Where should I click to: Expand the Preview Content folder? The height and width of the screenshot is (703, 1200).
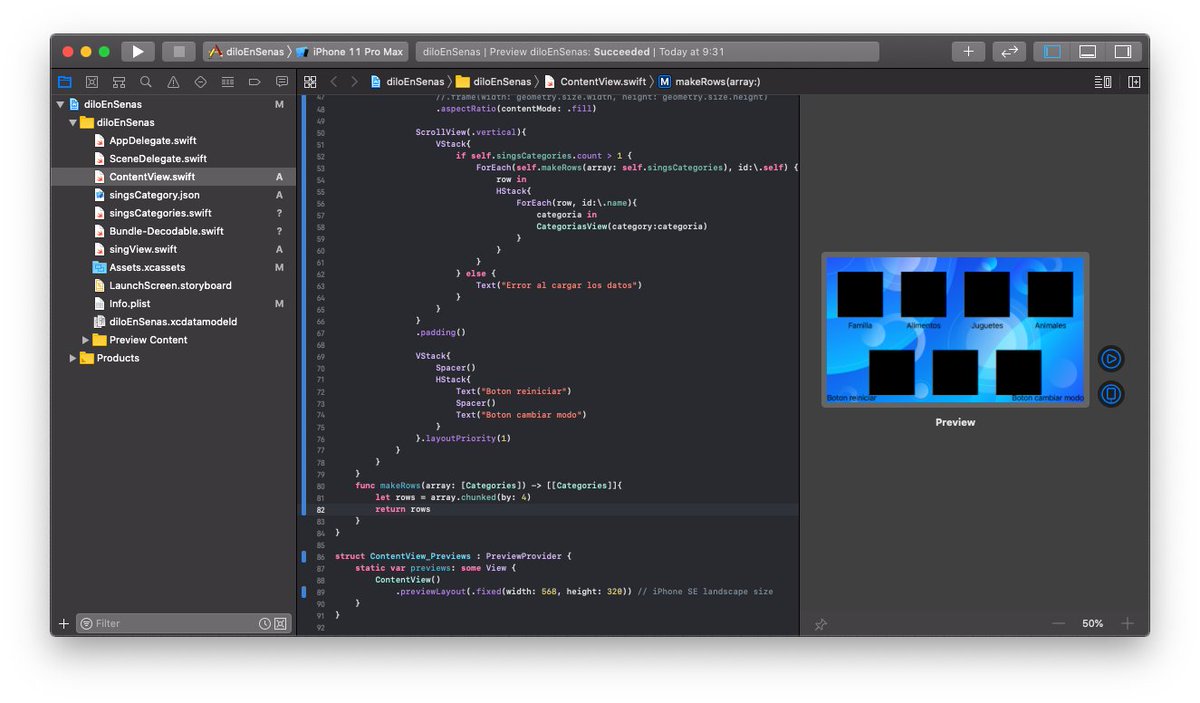click(86, 340)
